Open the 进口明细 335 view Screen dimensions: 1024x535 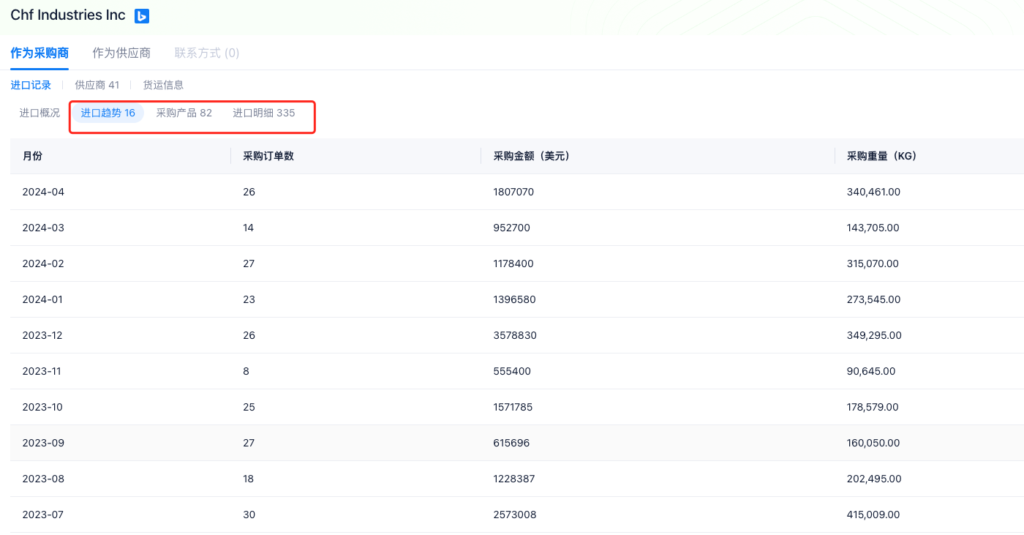coord(264,113)
